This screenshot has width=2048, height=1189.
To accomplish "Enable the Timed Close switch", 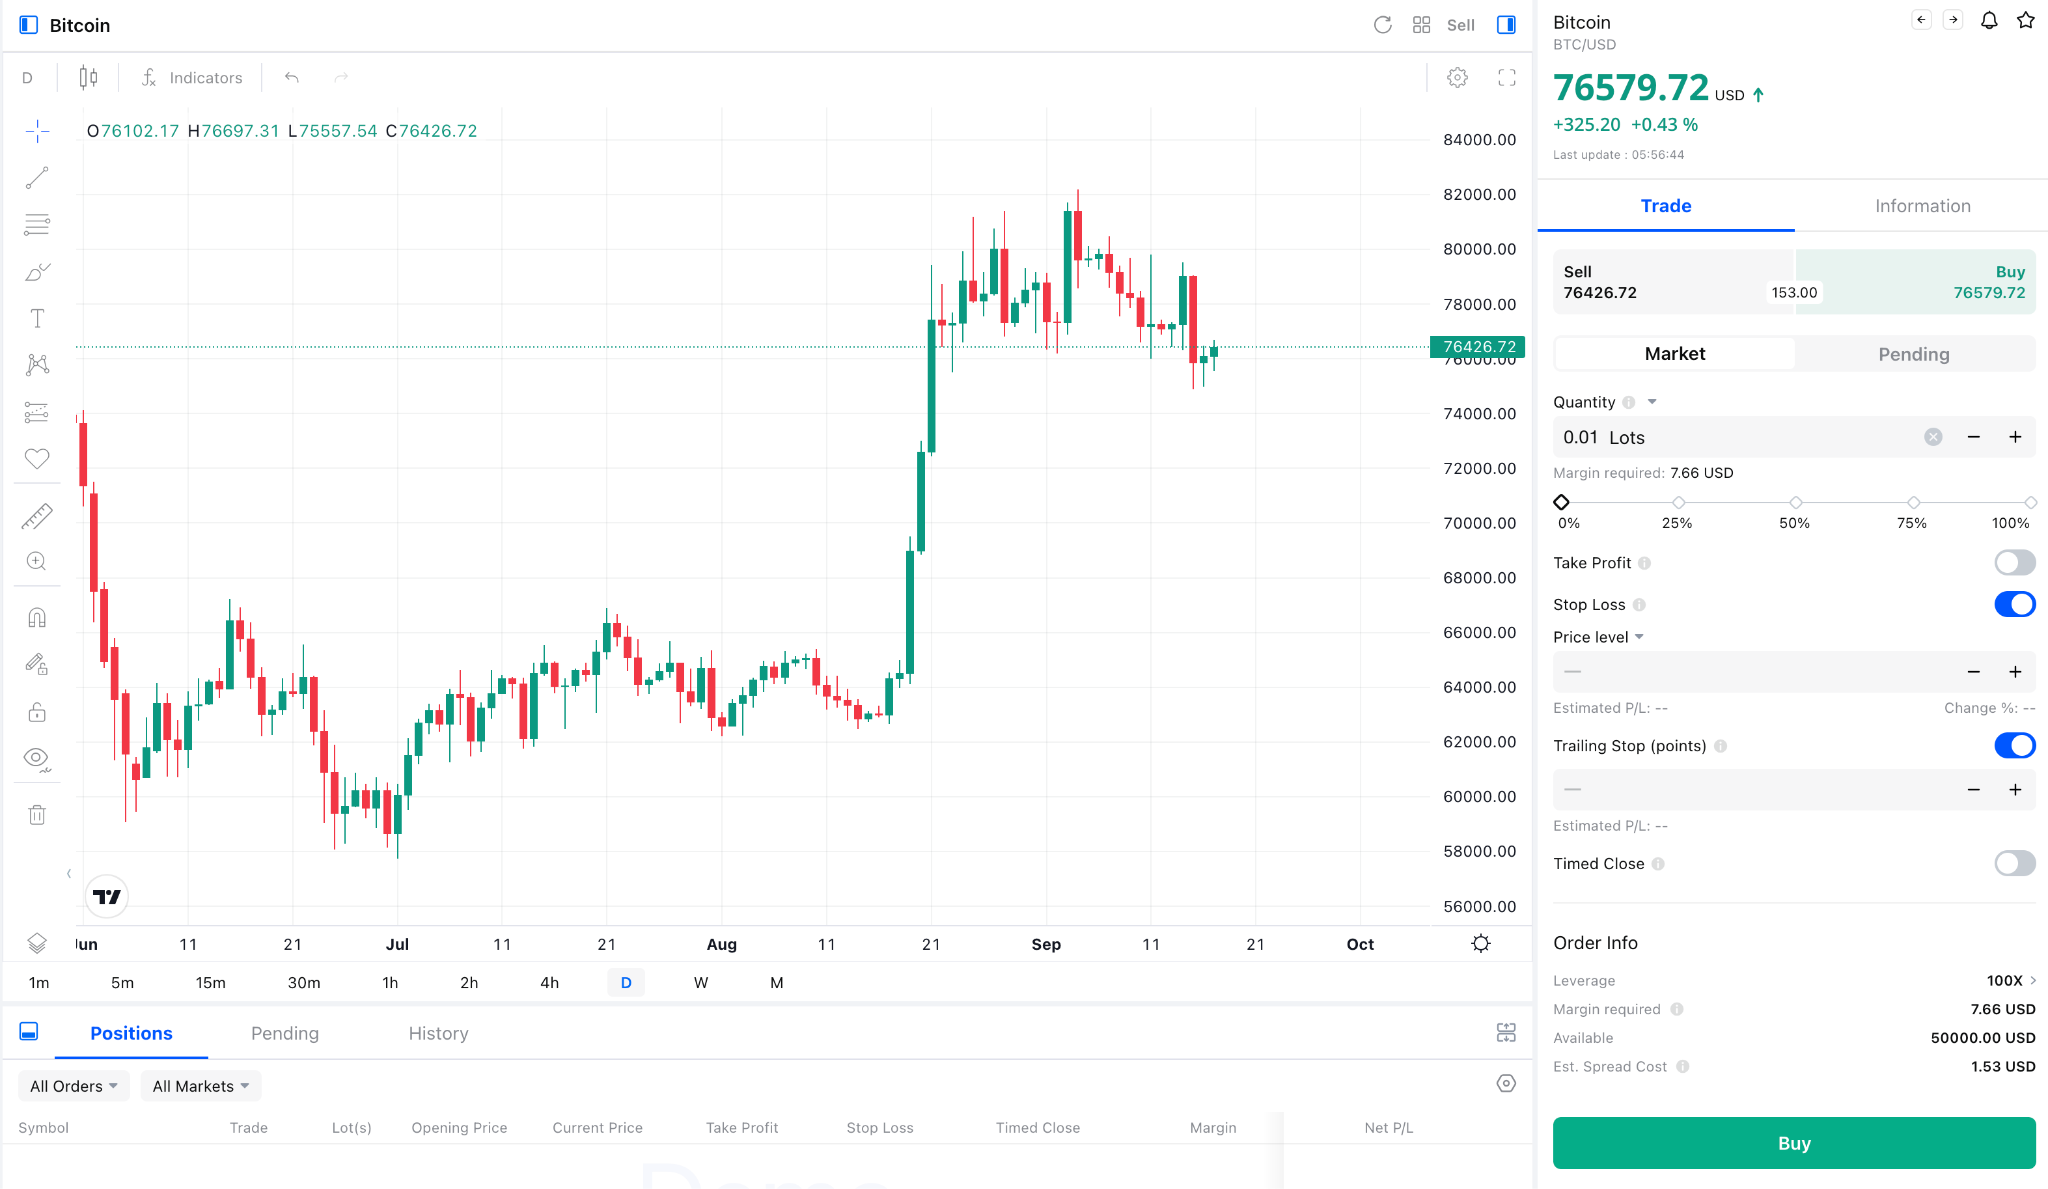I will click(2015, 863).
